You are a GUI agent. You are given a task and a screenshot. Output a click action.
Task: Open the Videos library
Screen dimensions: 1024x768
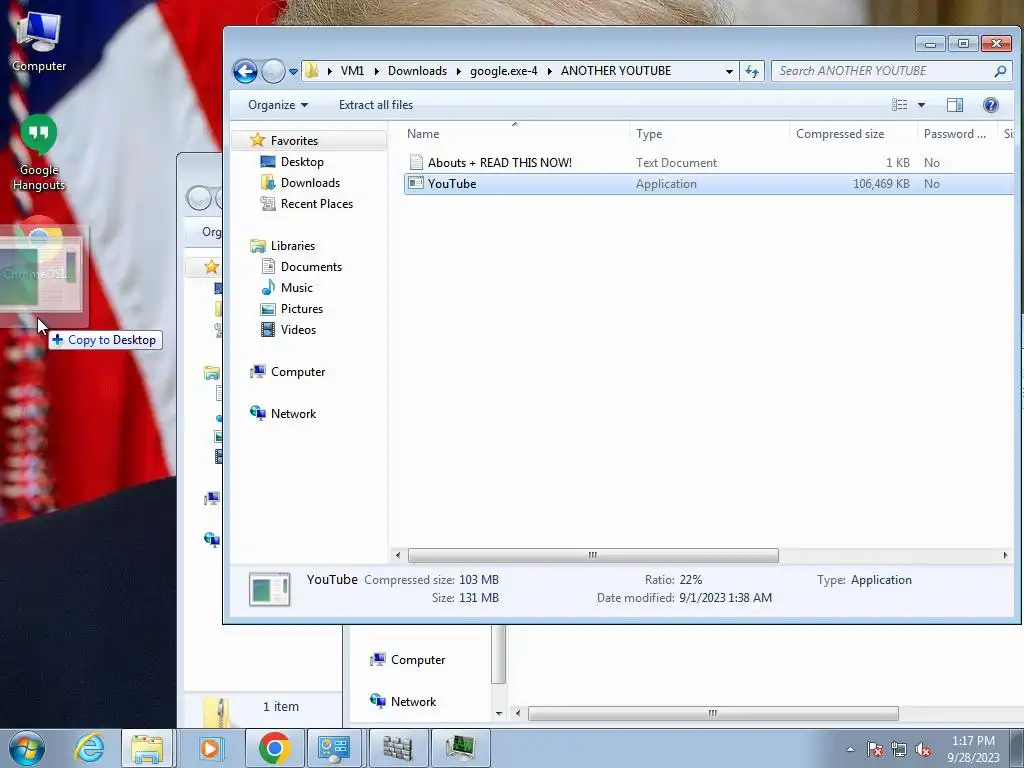[298, 330]
